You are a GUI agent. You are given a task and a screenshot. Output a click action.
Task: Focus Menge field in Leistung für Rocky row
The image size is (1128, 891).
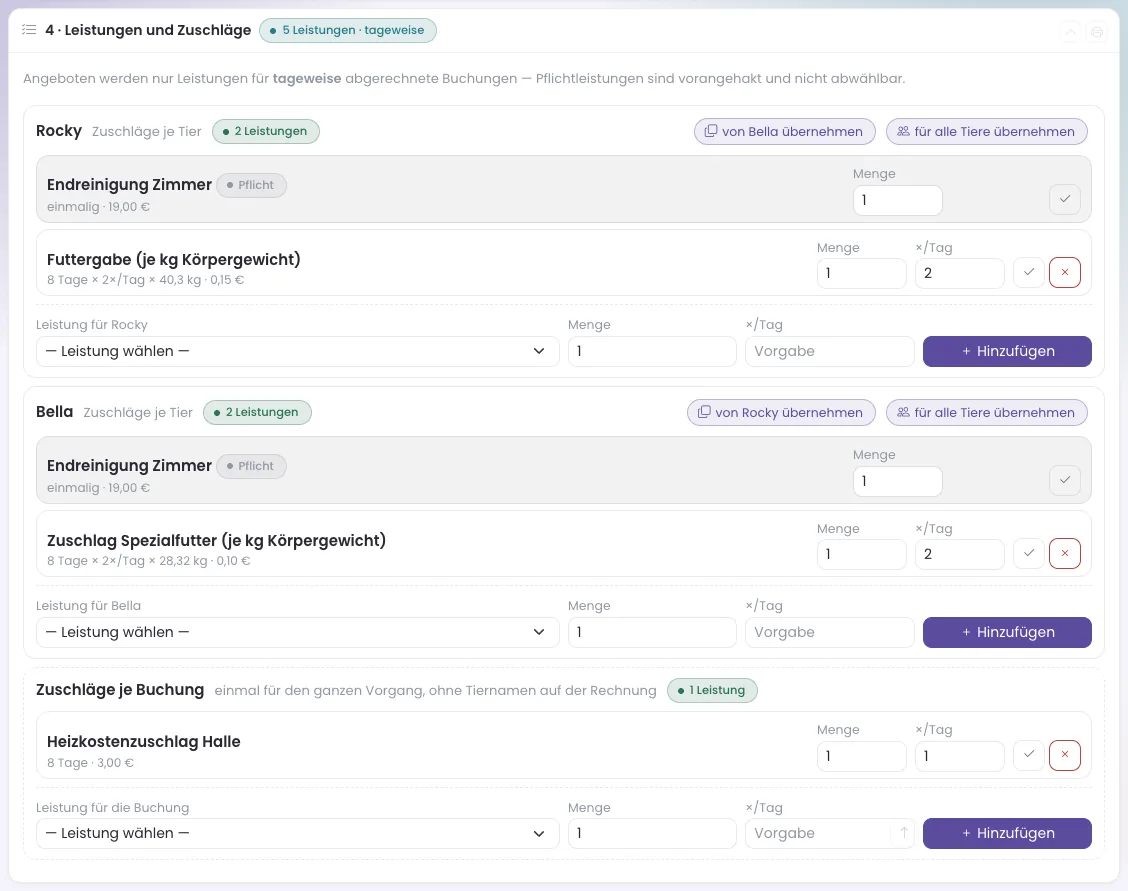click(x=652, y=351)
